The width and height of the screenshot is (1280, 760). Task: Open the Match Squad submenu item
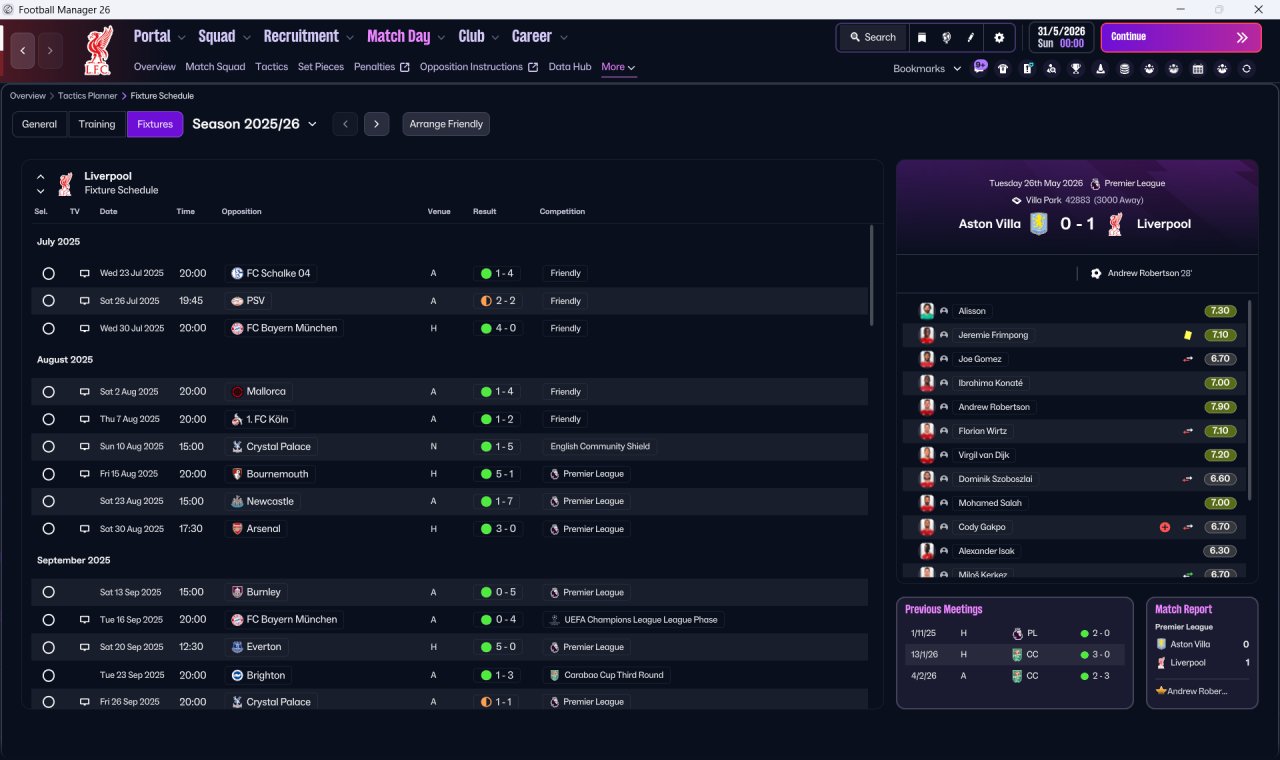215,67
